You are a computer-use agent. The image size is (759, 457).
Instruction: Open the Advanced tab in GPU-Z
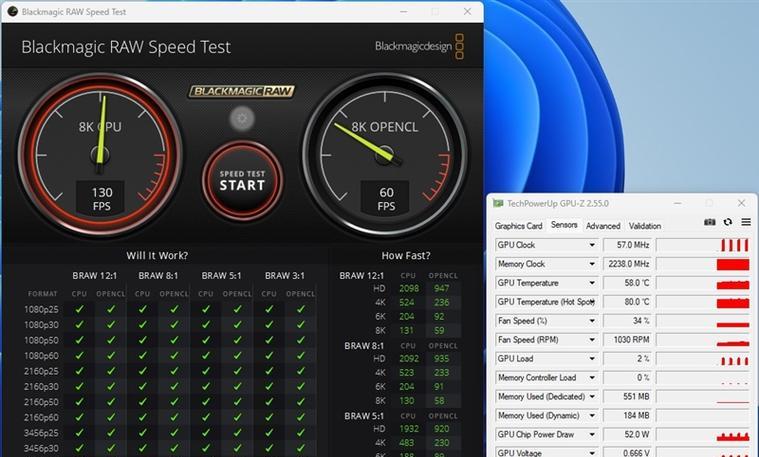pos(603,226)
